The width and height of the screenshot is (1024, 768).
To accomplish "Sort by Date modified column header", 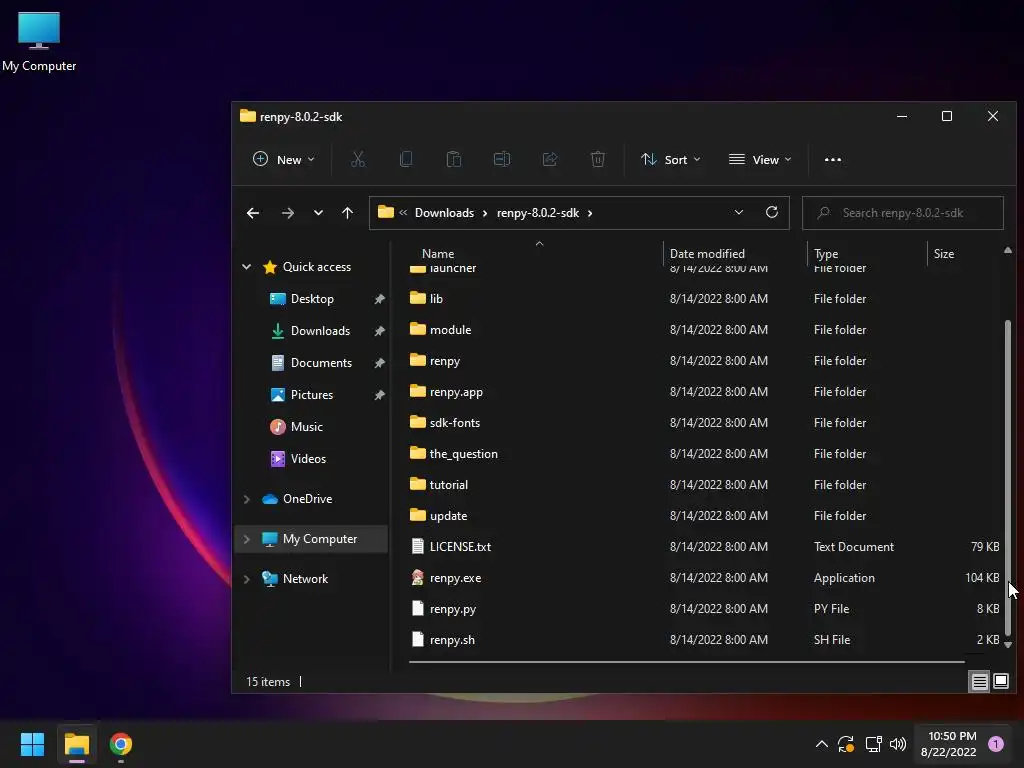I will (707, 253).
